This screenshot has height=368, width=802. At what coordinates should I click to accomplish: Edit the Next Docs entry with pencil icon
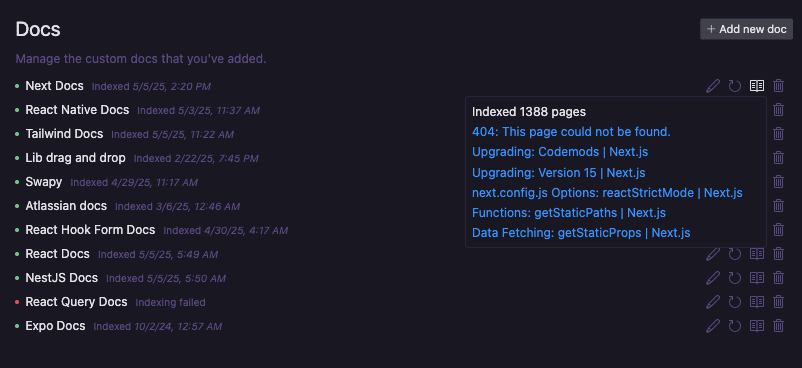click(712, 86)
